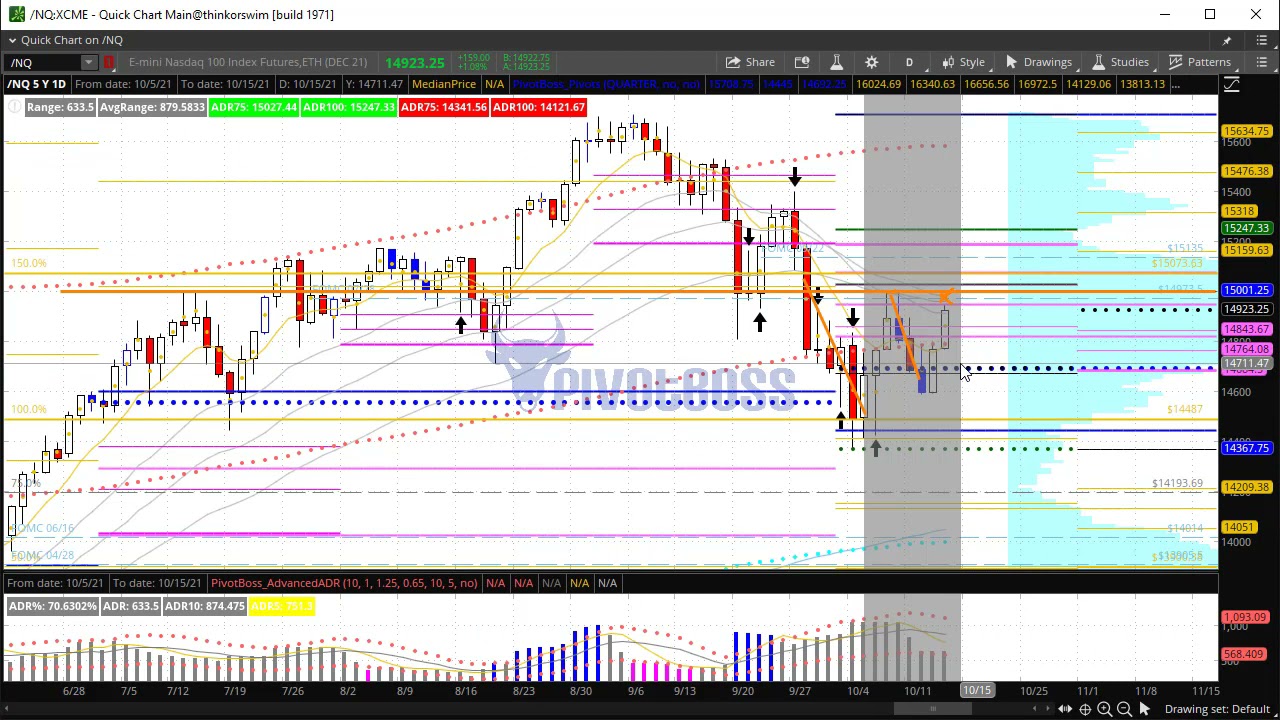Click the zoom out magnifier icon
Image resolution: width=1280 pixels, height=720 pixels.
(1123, 709)
